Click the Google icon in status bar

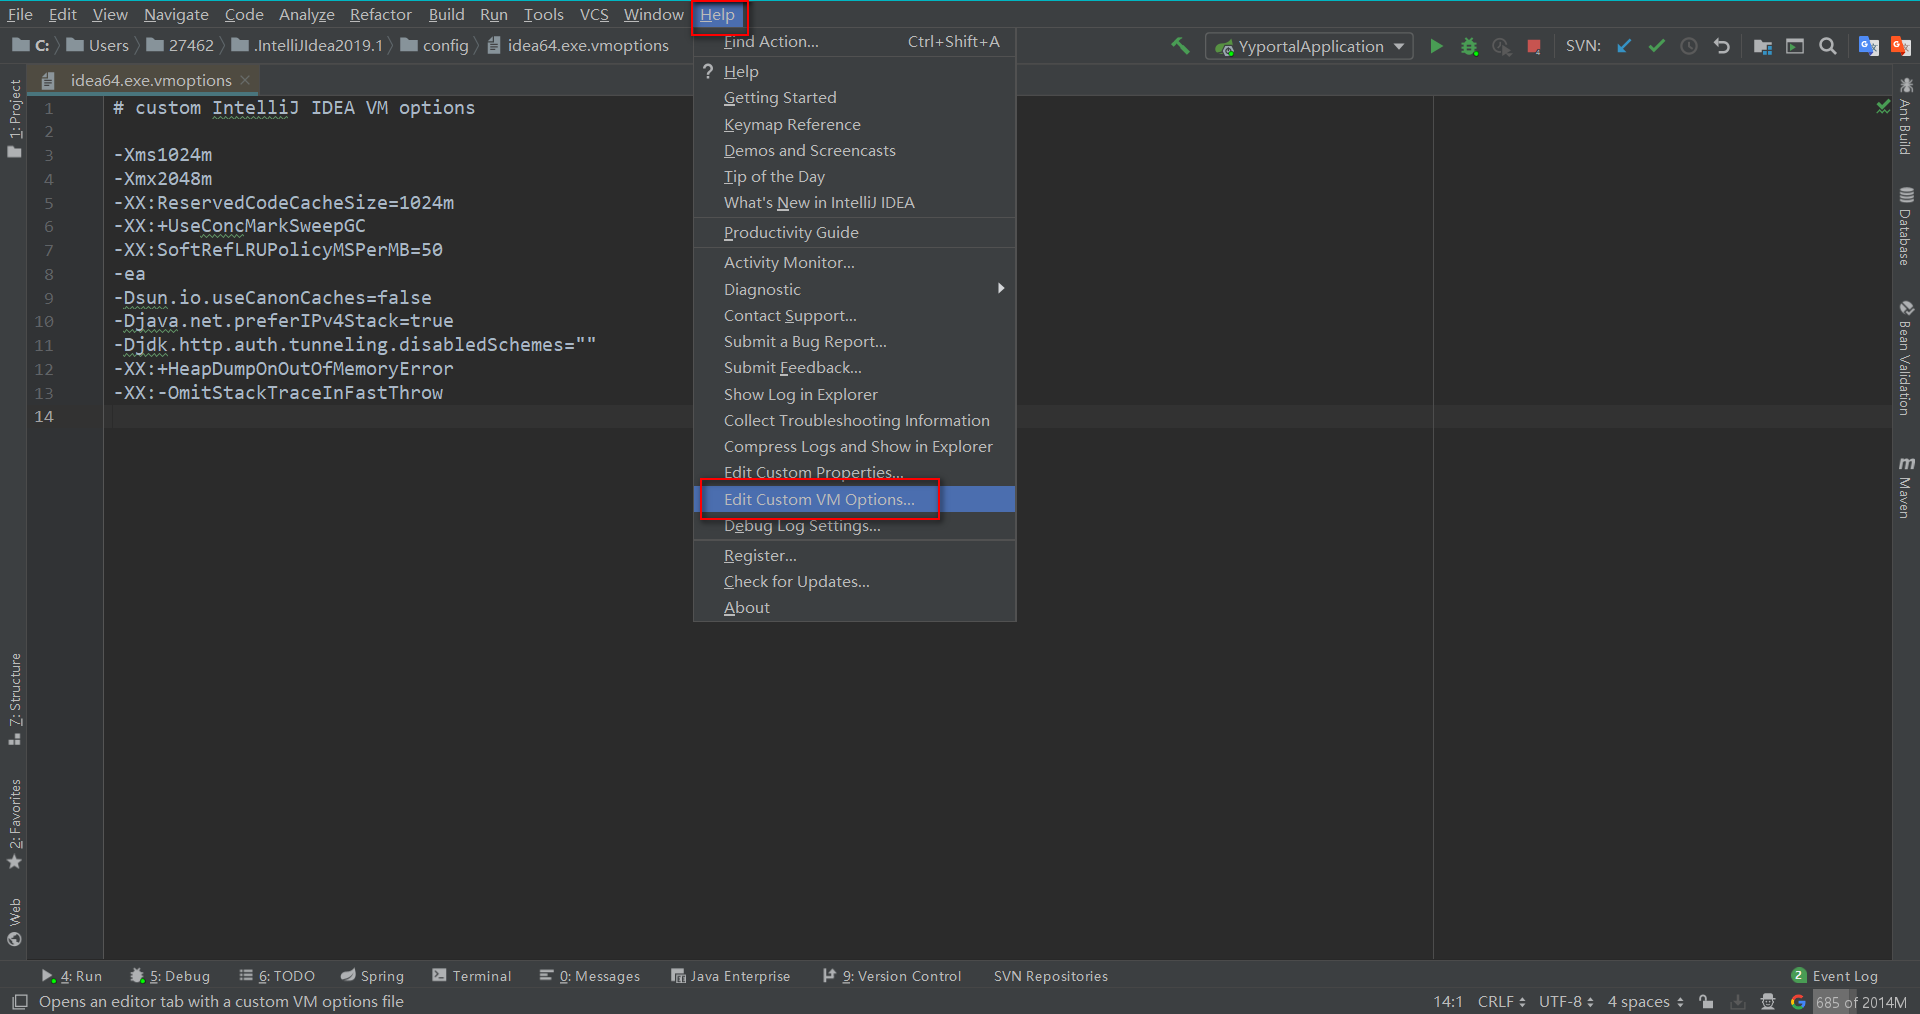coord(1798,1001)
